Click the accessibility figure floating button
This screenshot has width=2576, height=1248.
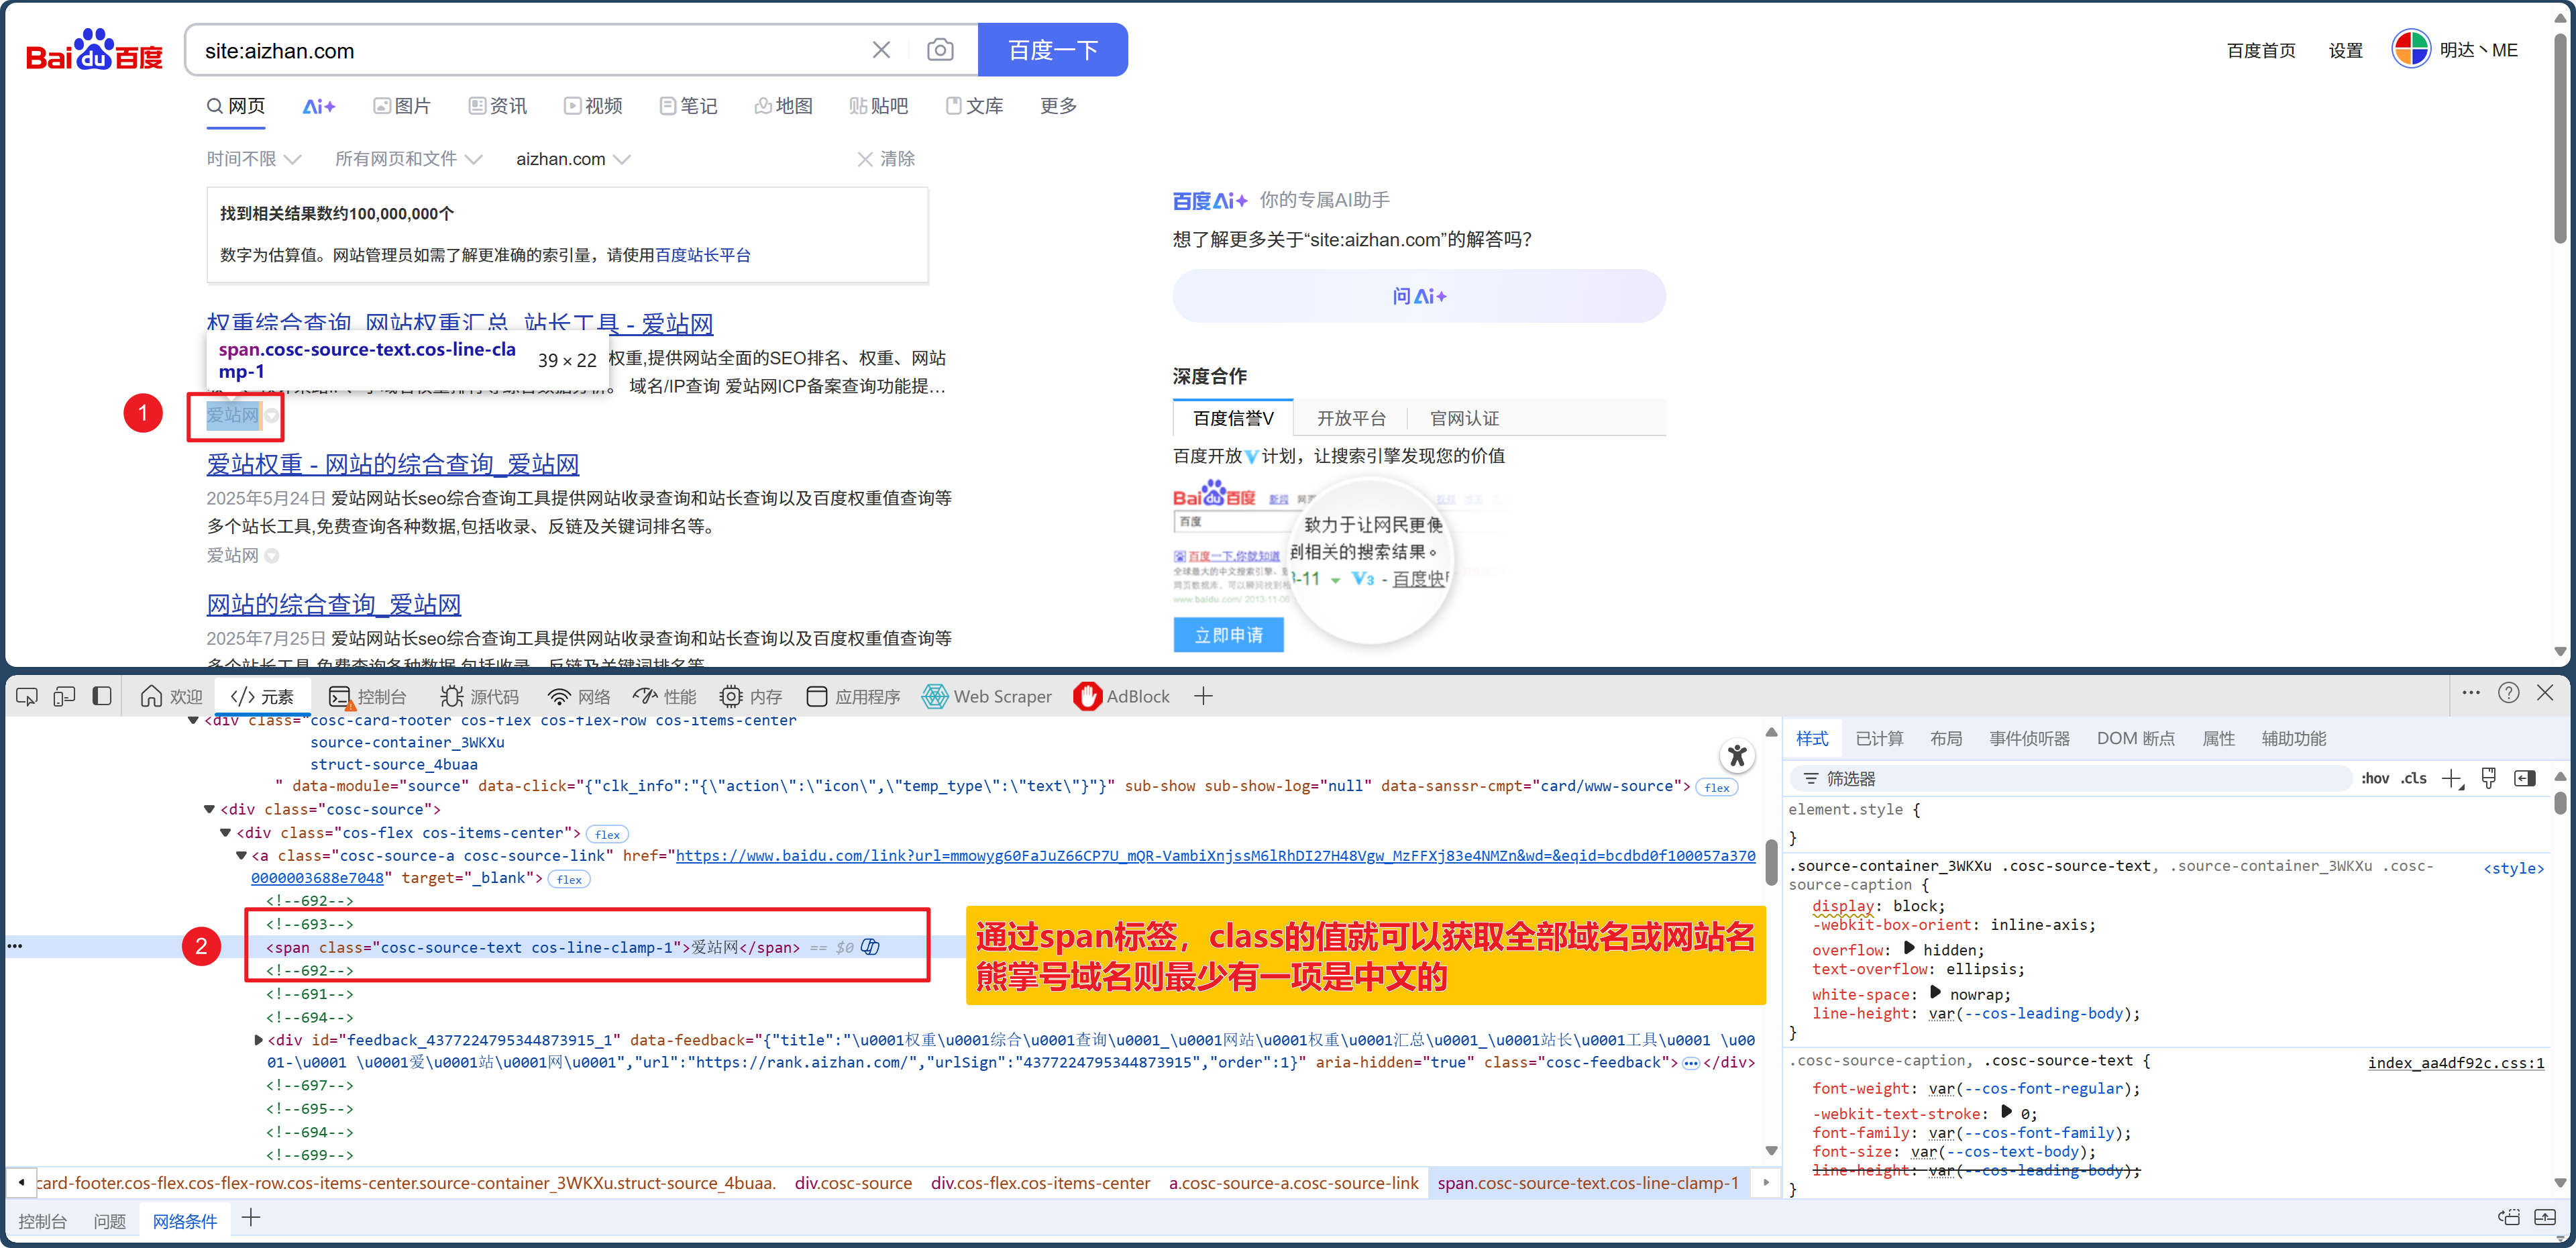click(1737, 756)
